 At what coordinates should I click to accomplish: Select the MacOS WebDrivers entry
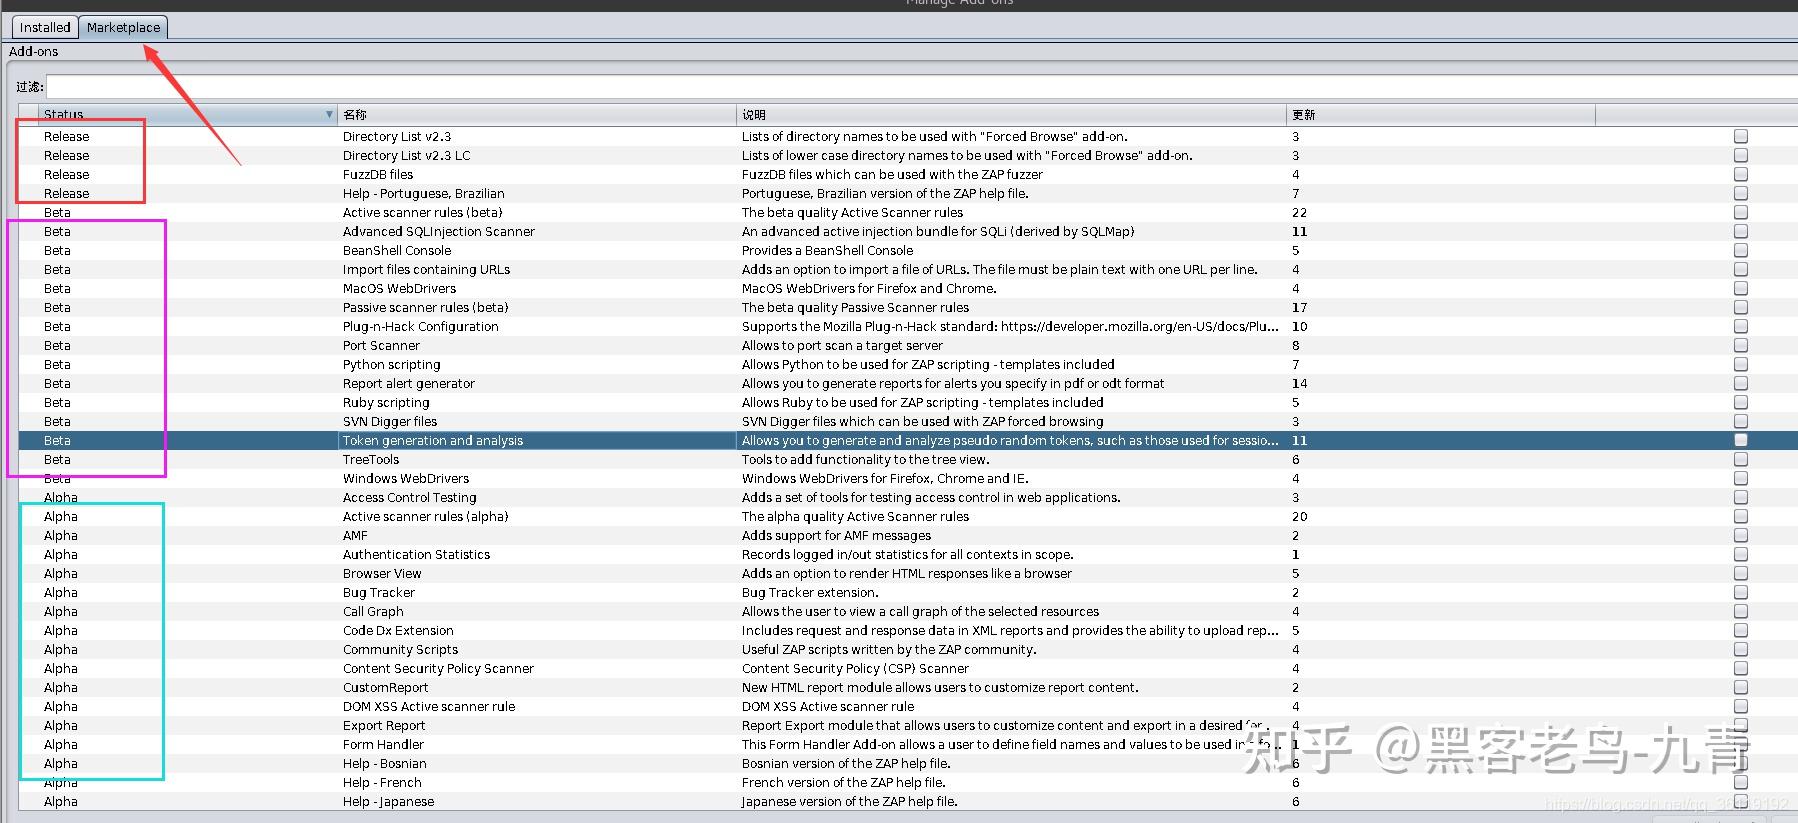click(x=399, y=288)
